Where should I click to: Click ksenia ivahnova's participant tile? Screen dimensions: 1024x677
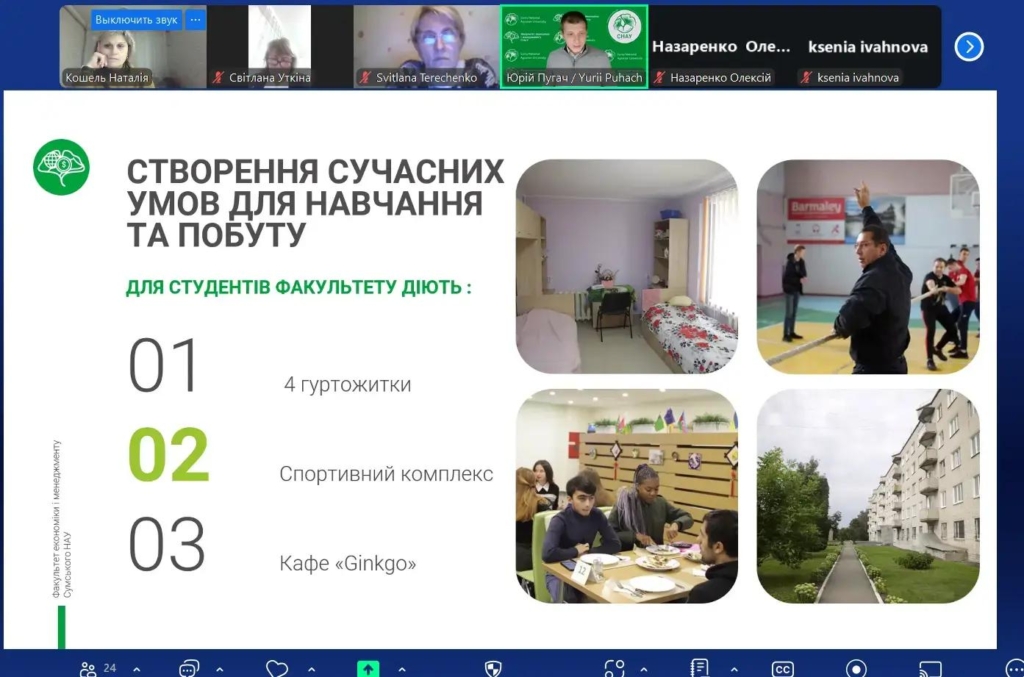pyautogui.click(x=867, y=47)
